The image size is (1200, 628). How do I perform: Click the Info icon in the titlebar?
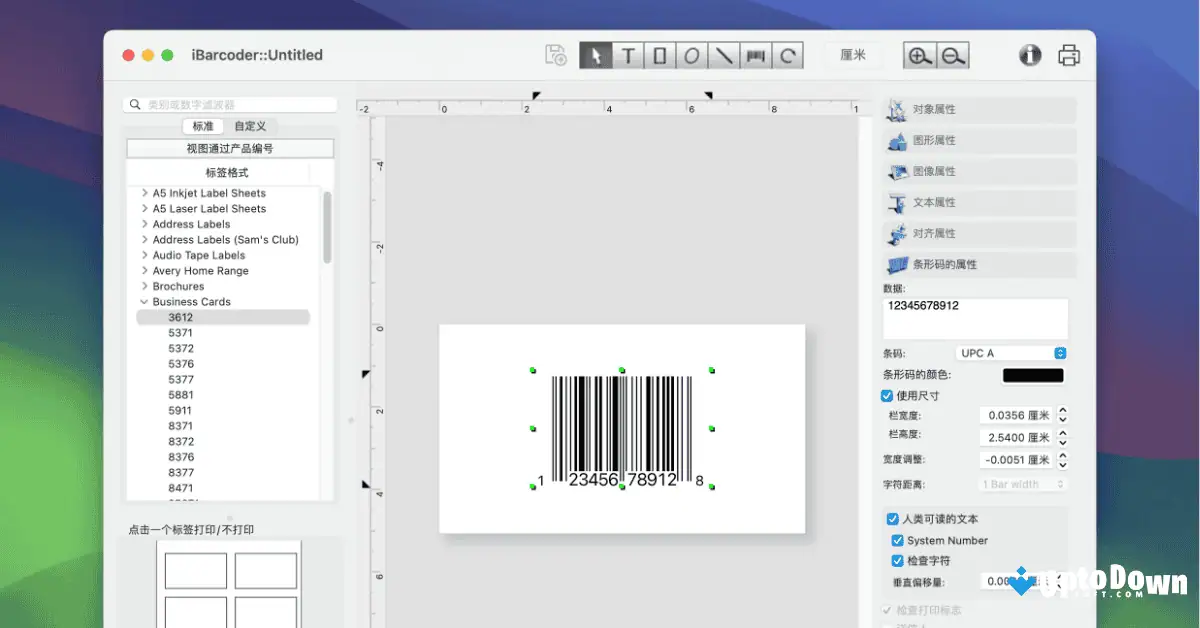1030,56
